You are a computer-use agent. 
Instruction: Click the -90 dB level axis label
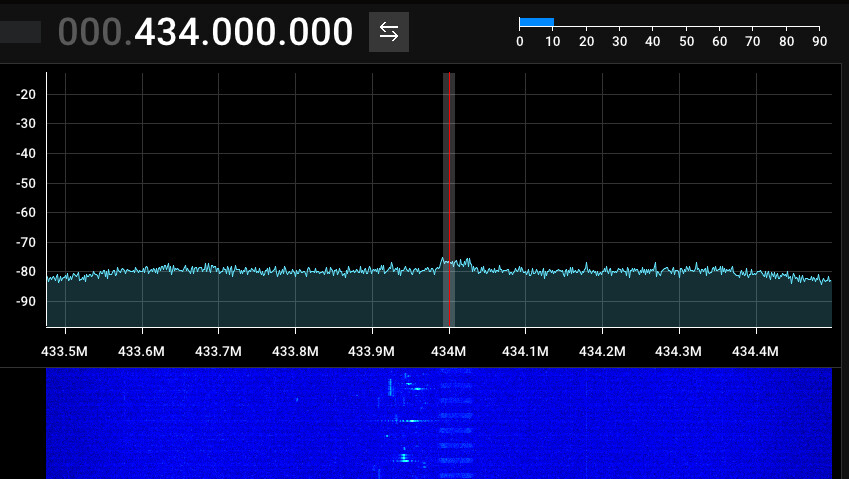[25, 301]
